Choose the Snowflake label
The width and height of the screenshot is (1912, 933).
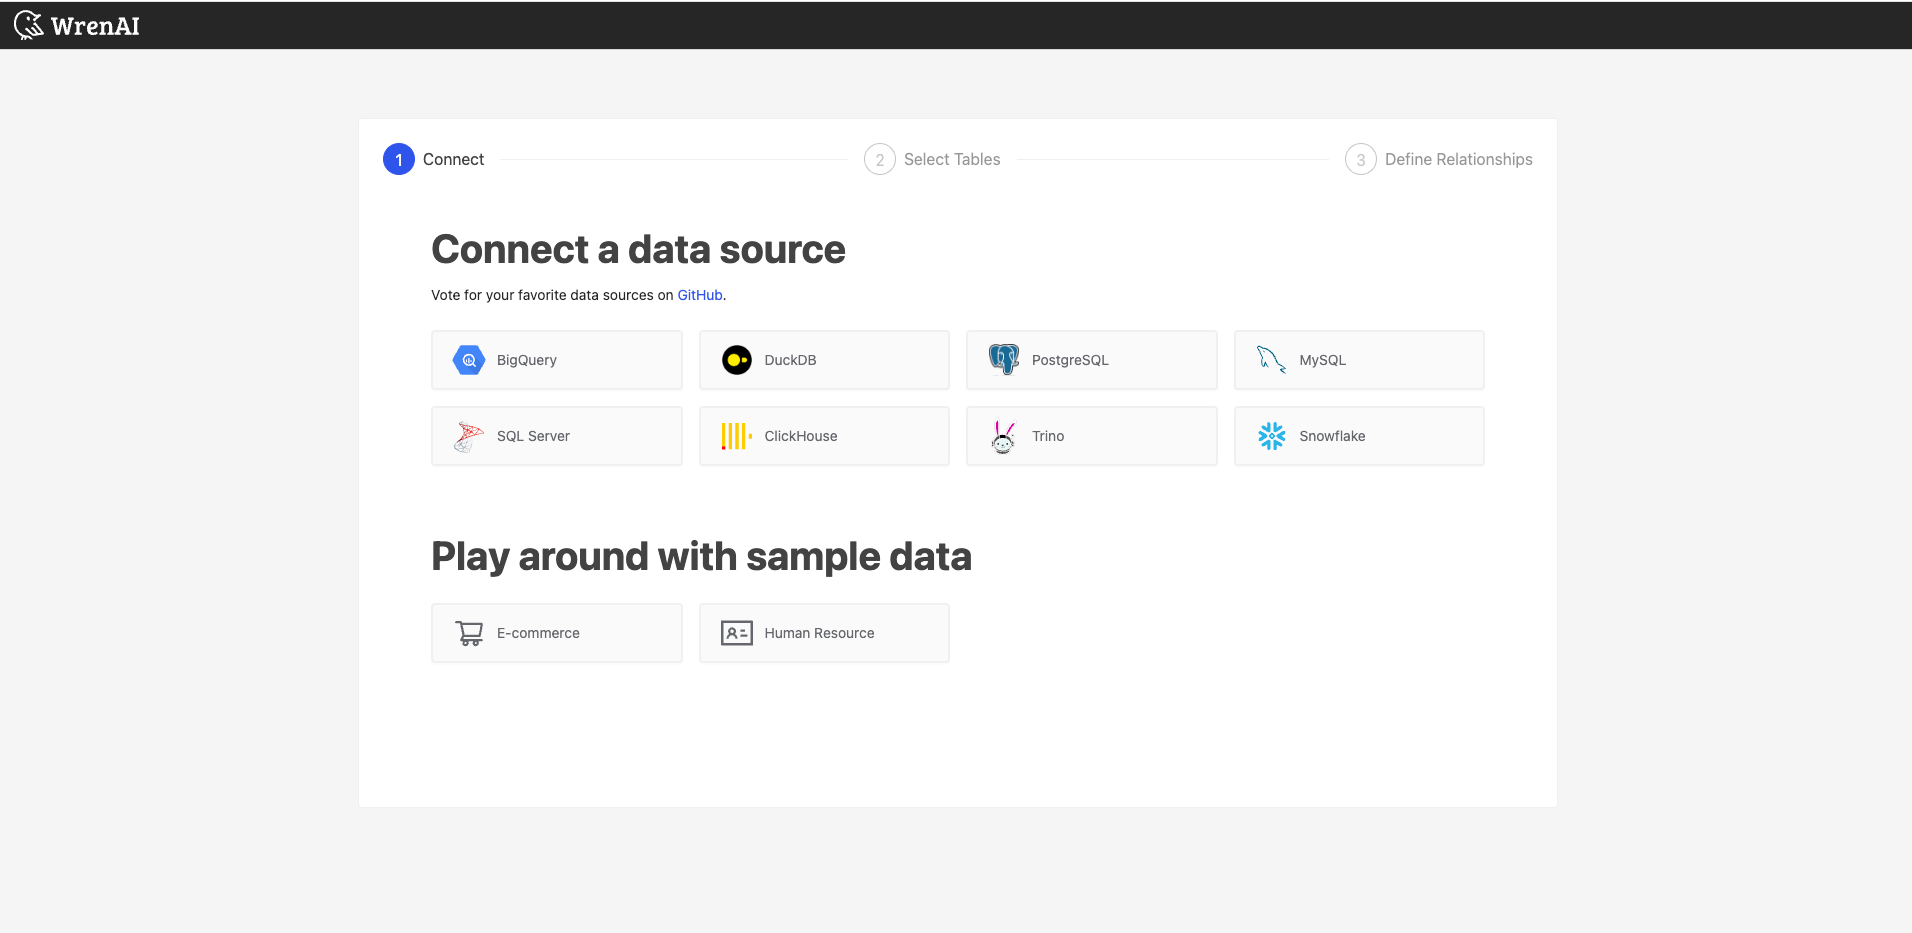click(x=1332, y=436)
